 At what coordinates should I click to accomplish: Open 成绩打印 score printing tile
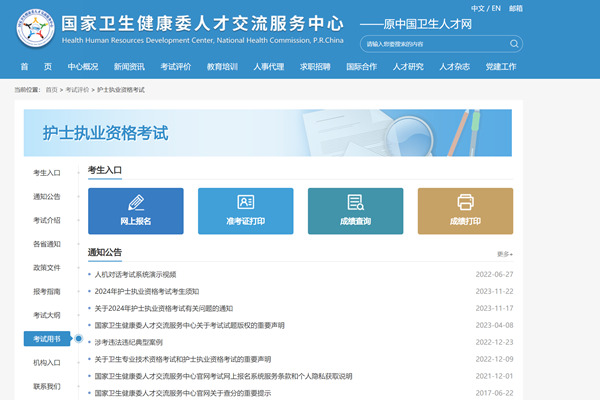[465, 210]
